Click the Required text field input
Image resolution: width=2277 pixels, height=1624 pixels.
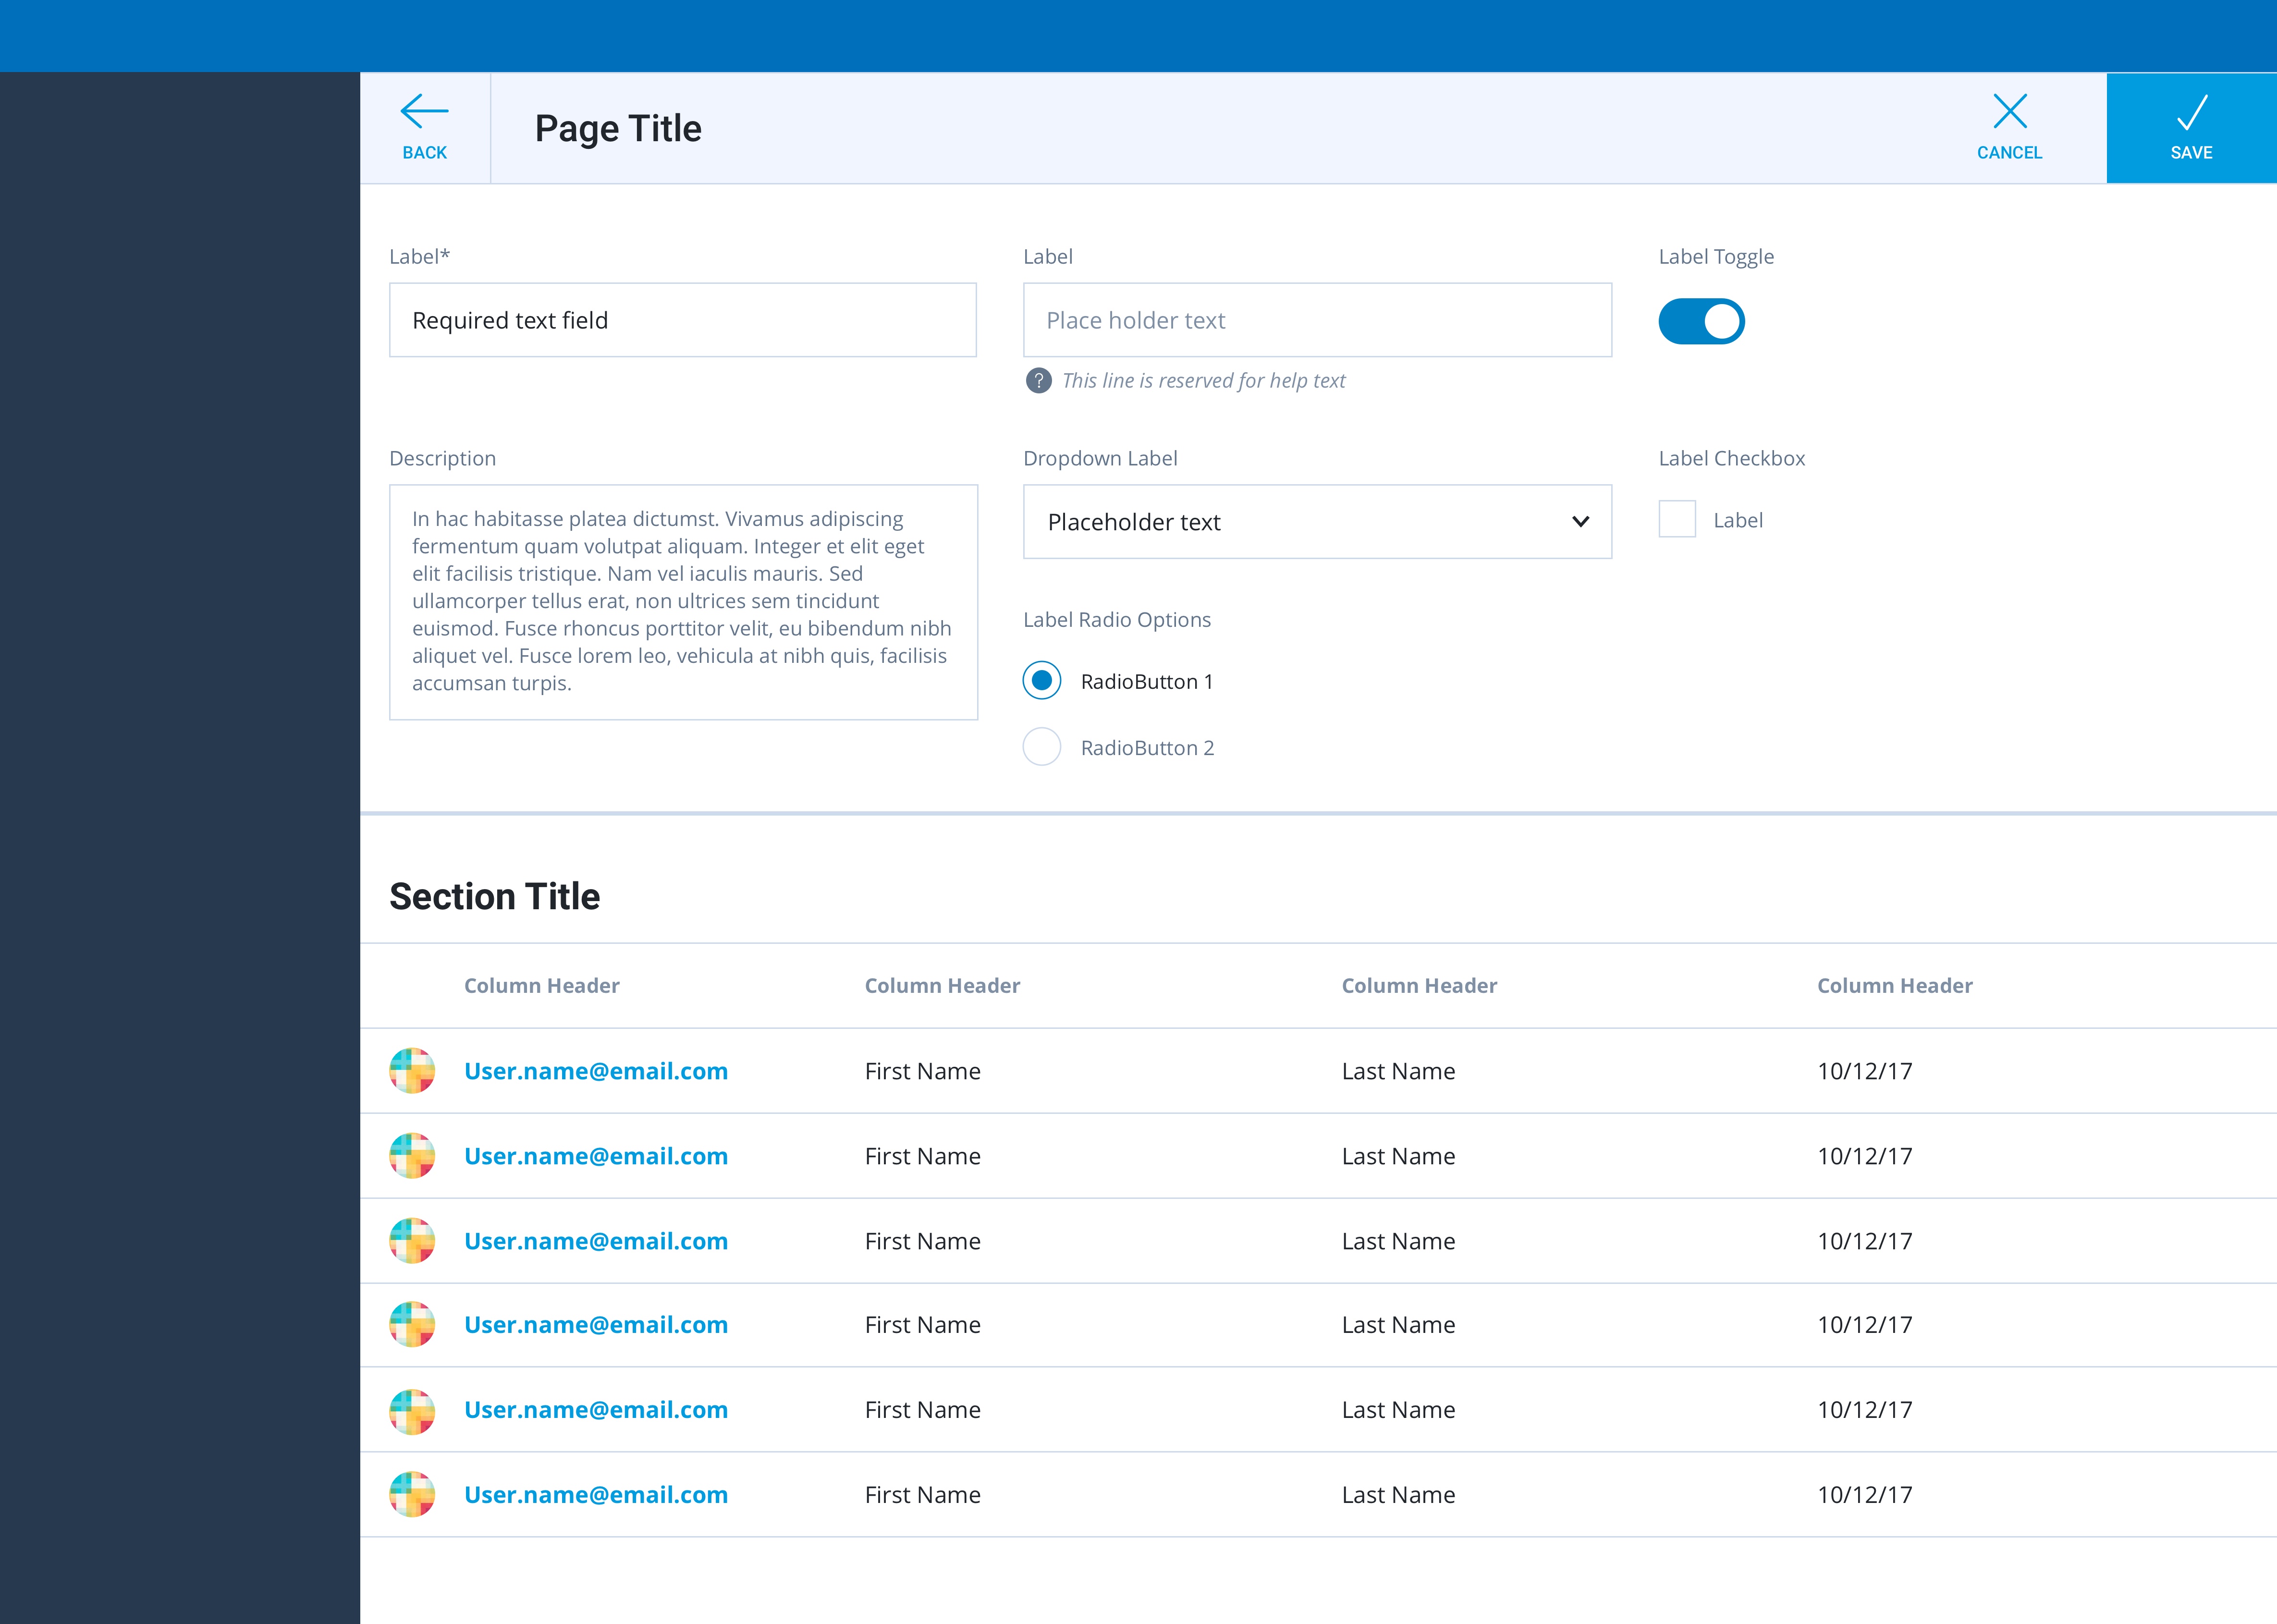click(683, 320)
